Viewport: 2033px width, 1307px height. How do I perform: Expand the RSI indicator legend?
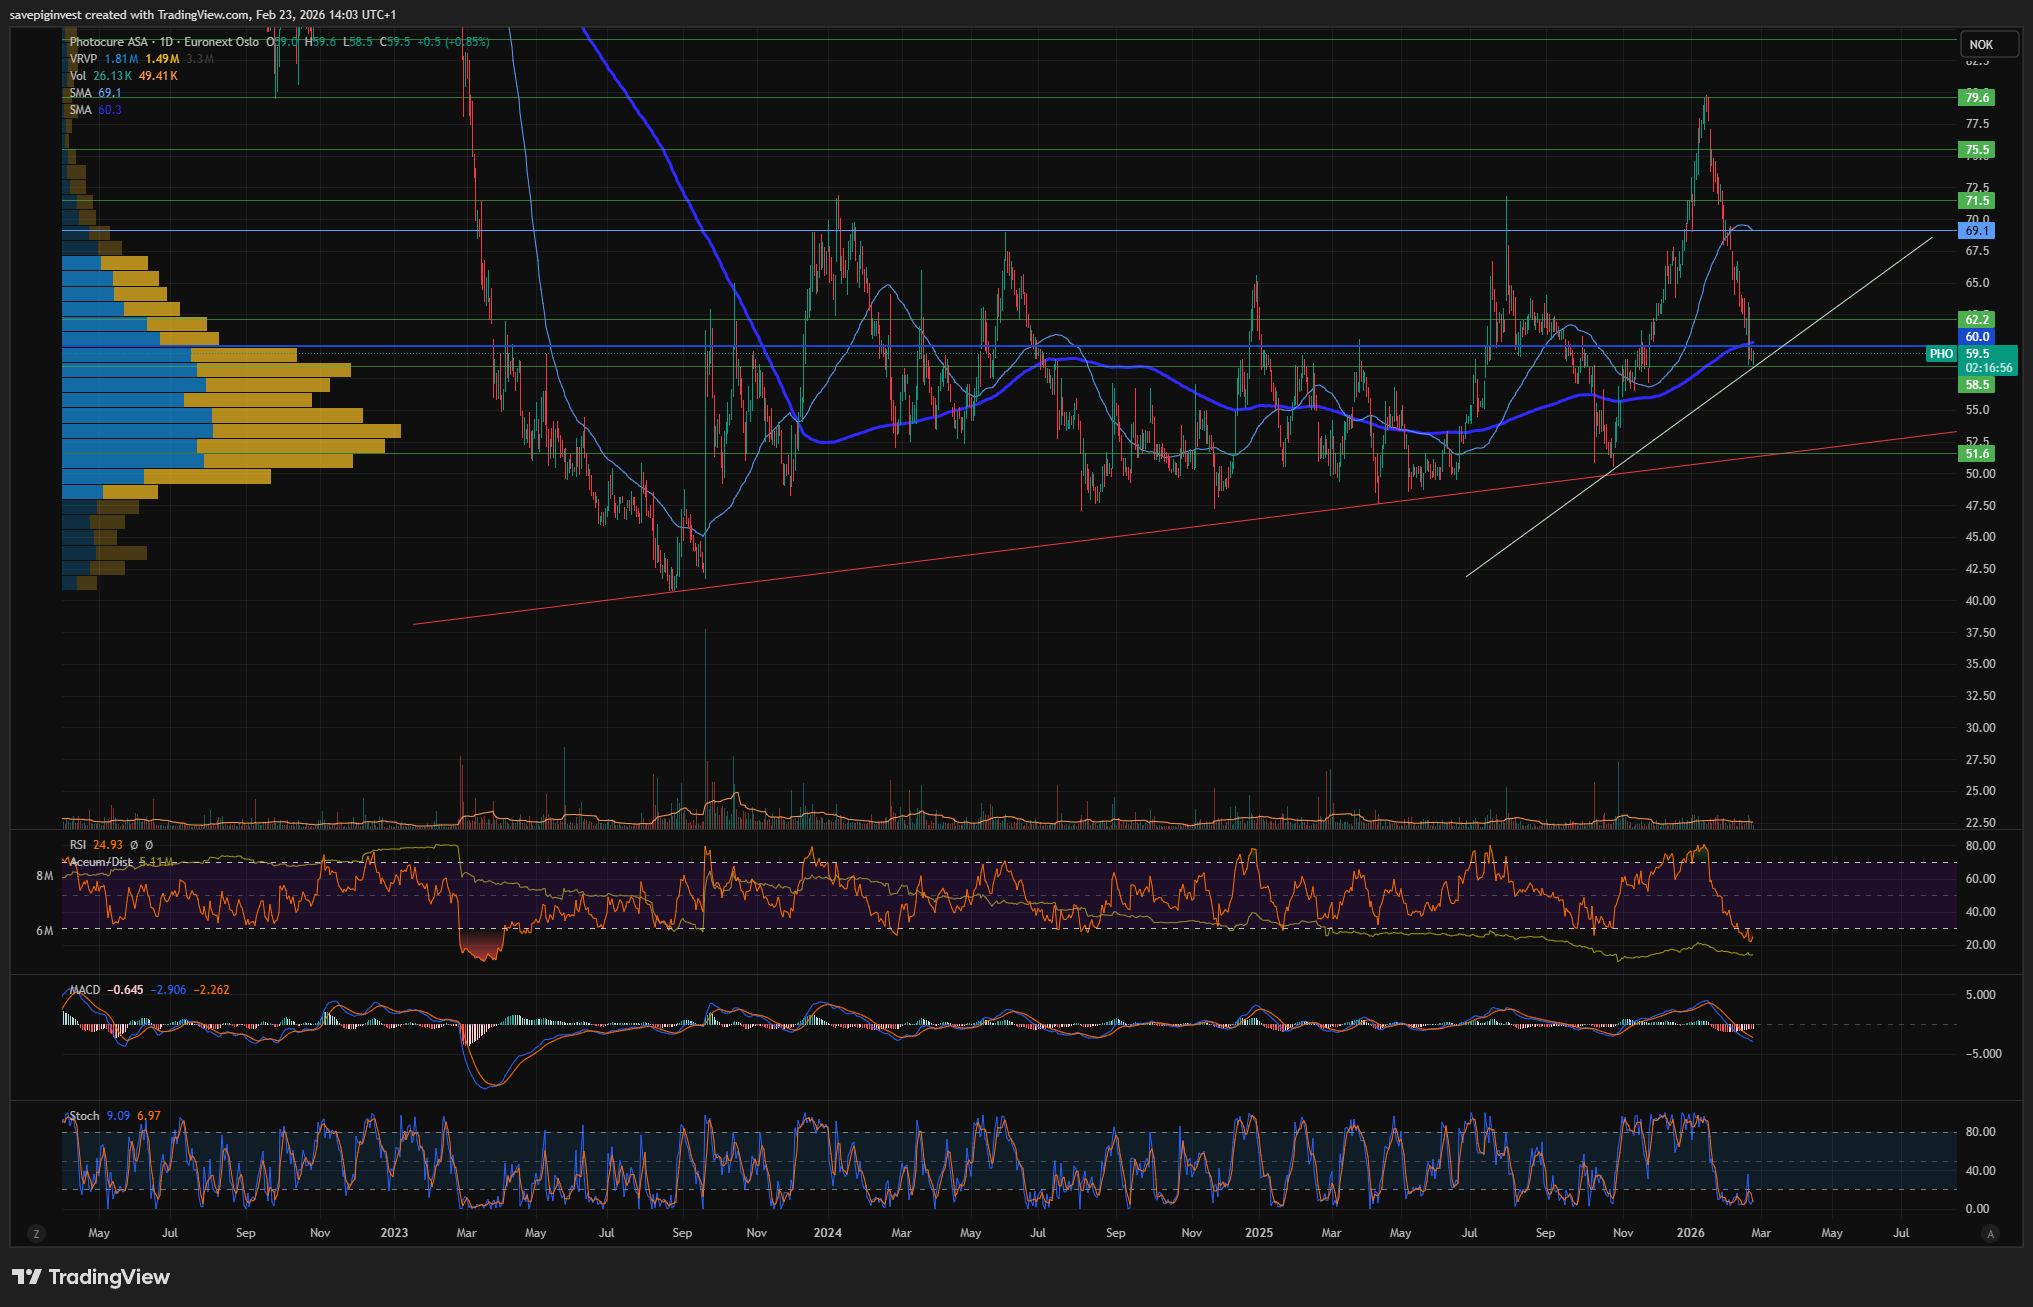coord(78,845)
